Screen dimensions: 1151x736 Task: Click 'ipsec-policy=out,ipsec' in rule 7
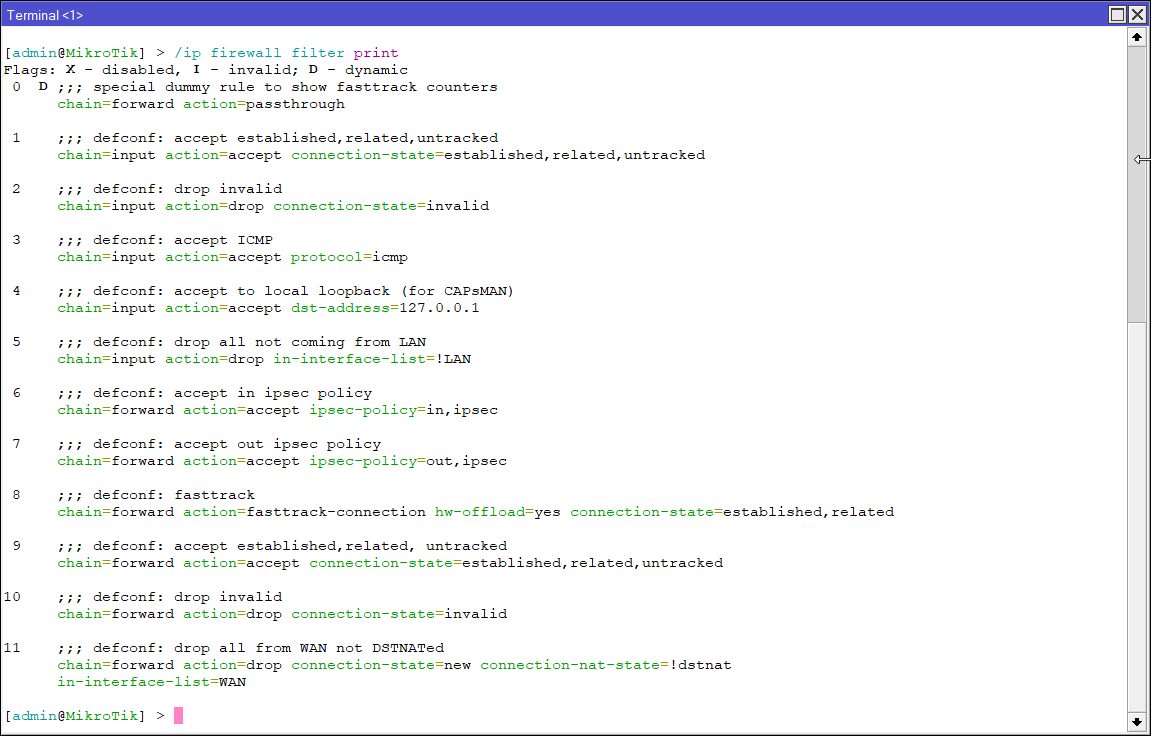408,461
